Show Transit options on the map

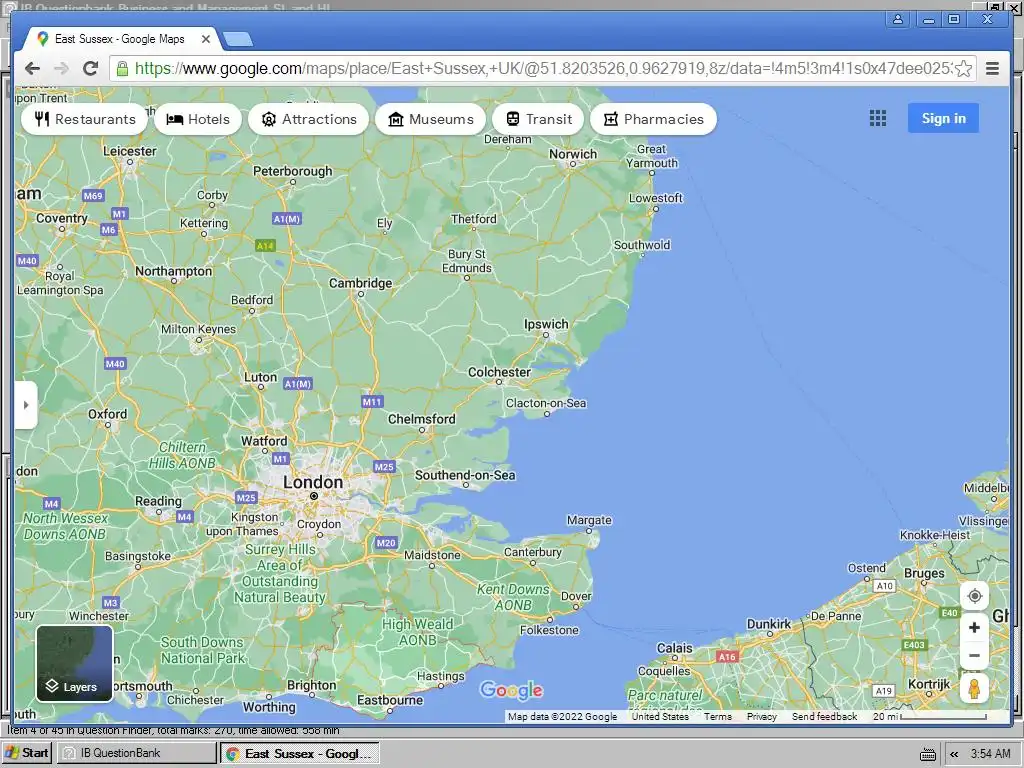[x=539, y=119]
